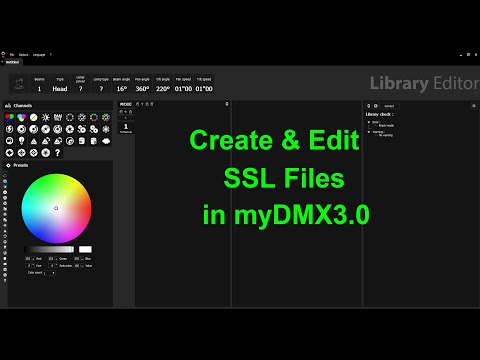The image size is (480, 360).
Task: Select the blue highlighted preset icon in Presets sidebar
Action: [5, 181]
